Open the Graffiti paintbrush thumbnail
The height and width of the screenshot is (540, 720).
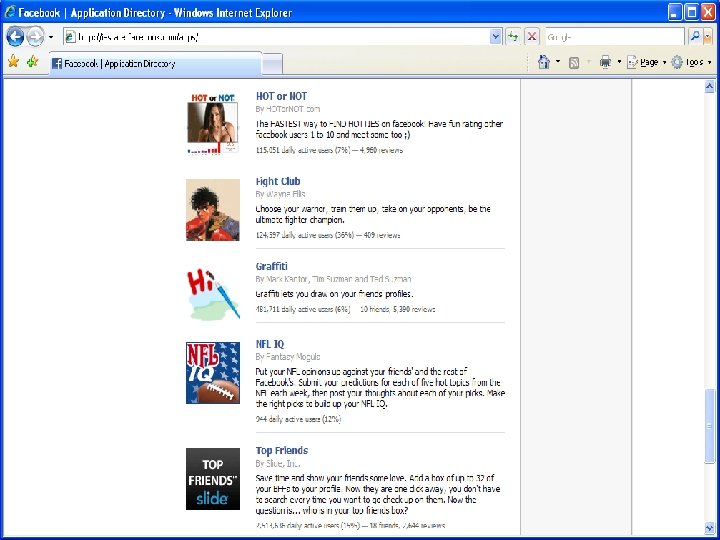(213, 294)
